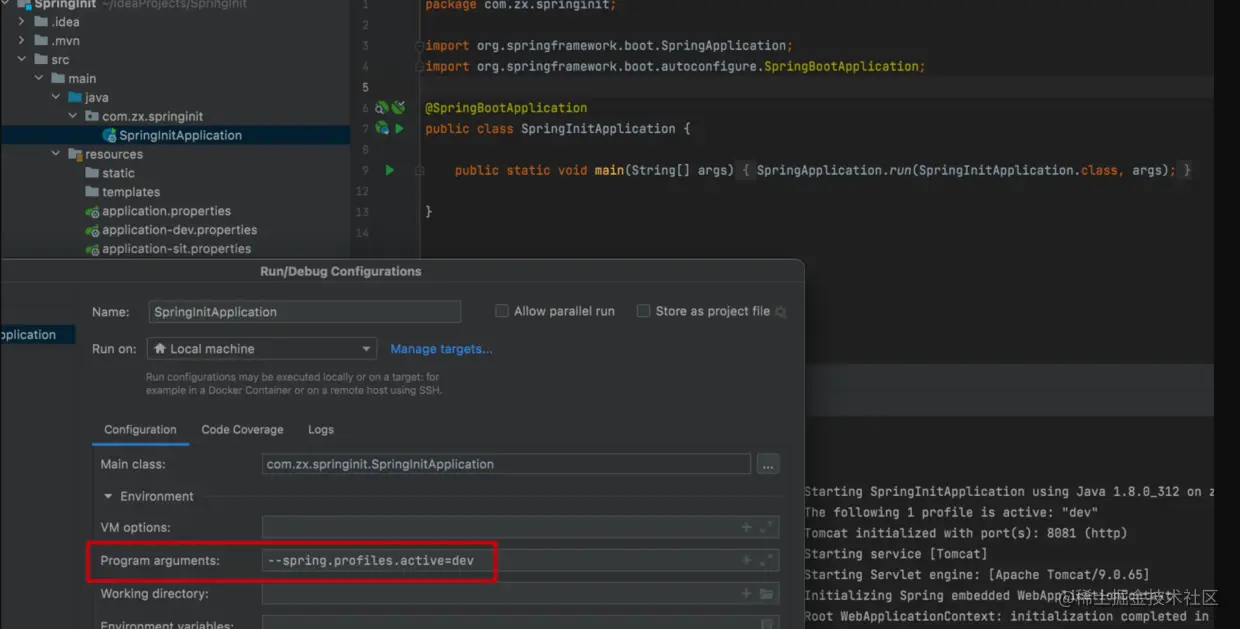Click the add macro plus in VM options

746,527
